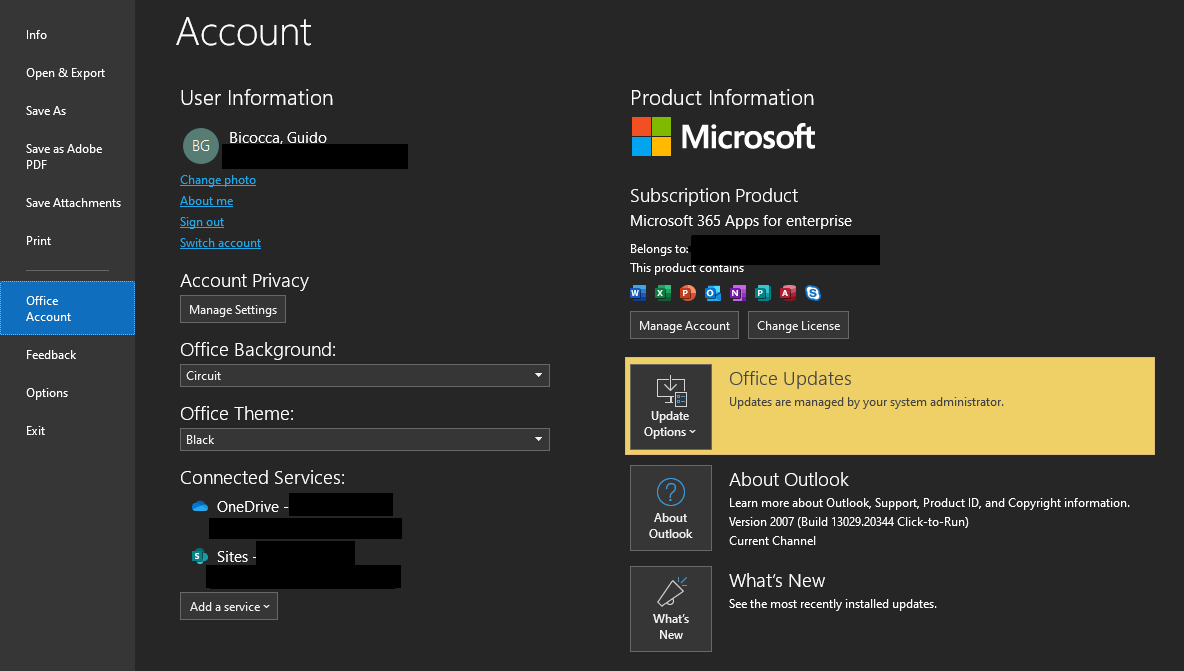Open the Update Options dropdown button
This screenshot has height=671, width=1184.
pos(671,407)
